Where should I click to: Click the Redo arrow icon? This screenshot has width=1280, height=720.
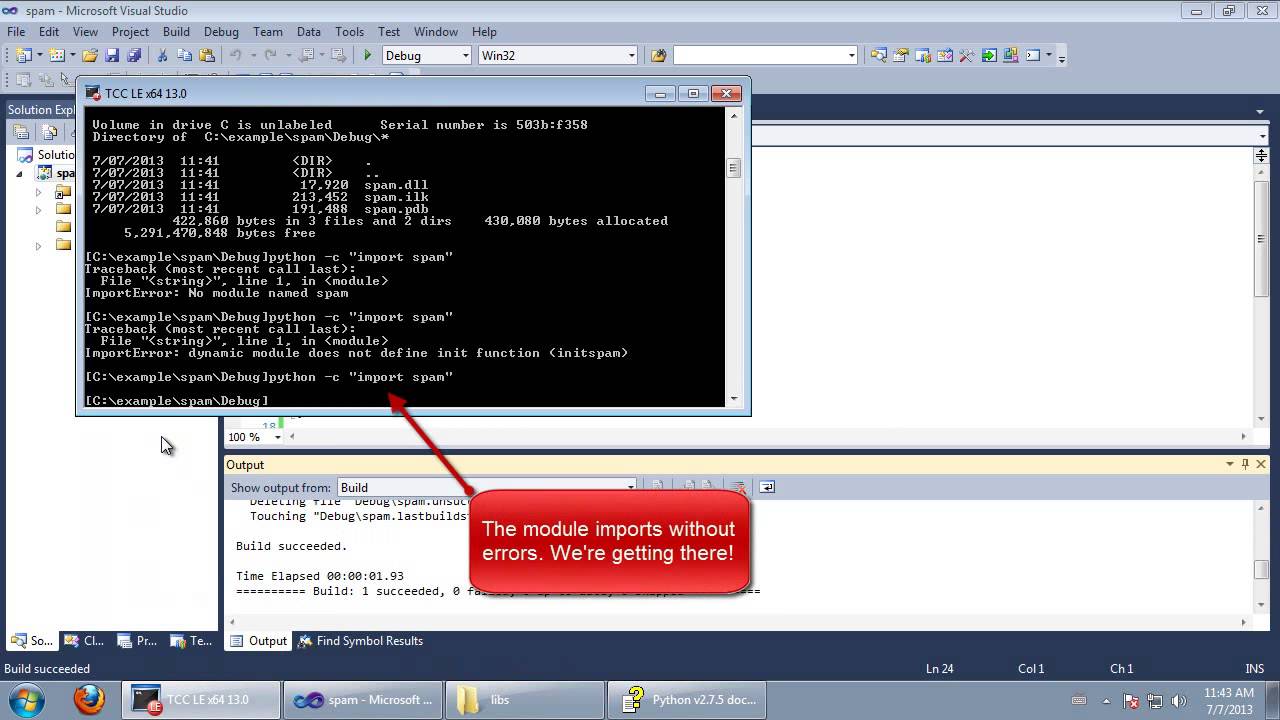click(270, 56)
